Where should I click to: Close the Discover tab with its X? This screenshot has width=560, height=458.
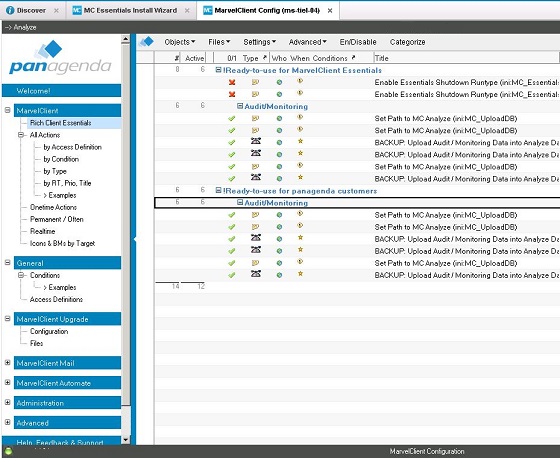[x=56, y=11]
